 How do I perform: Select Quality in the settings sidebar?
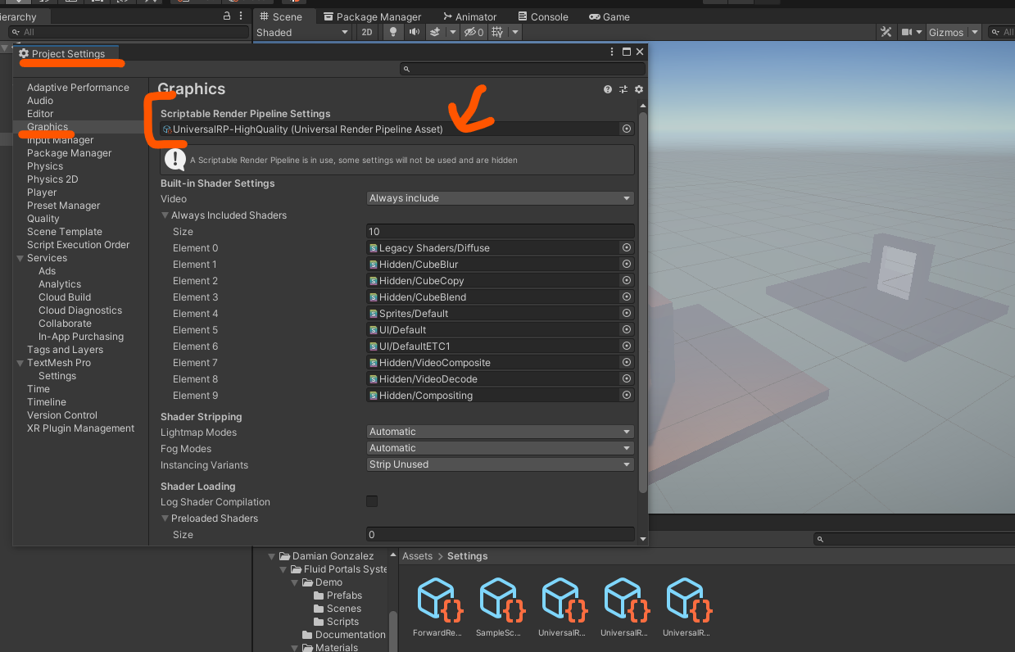43,219
